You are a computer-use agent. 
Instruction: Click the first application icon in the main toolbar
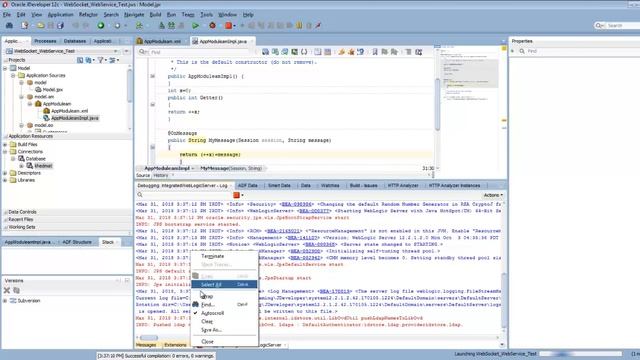[9, 25]
